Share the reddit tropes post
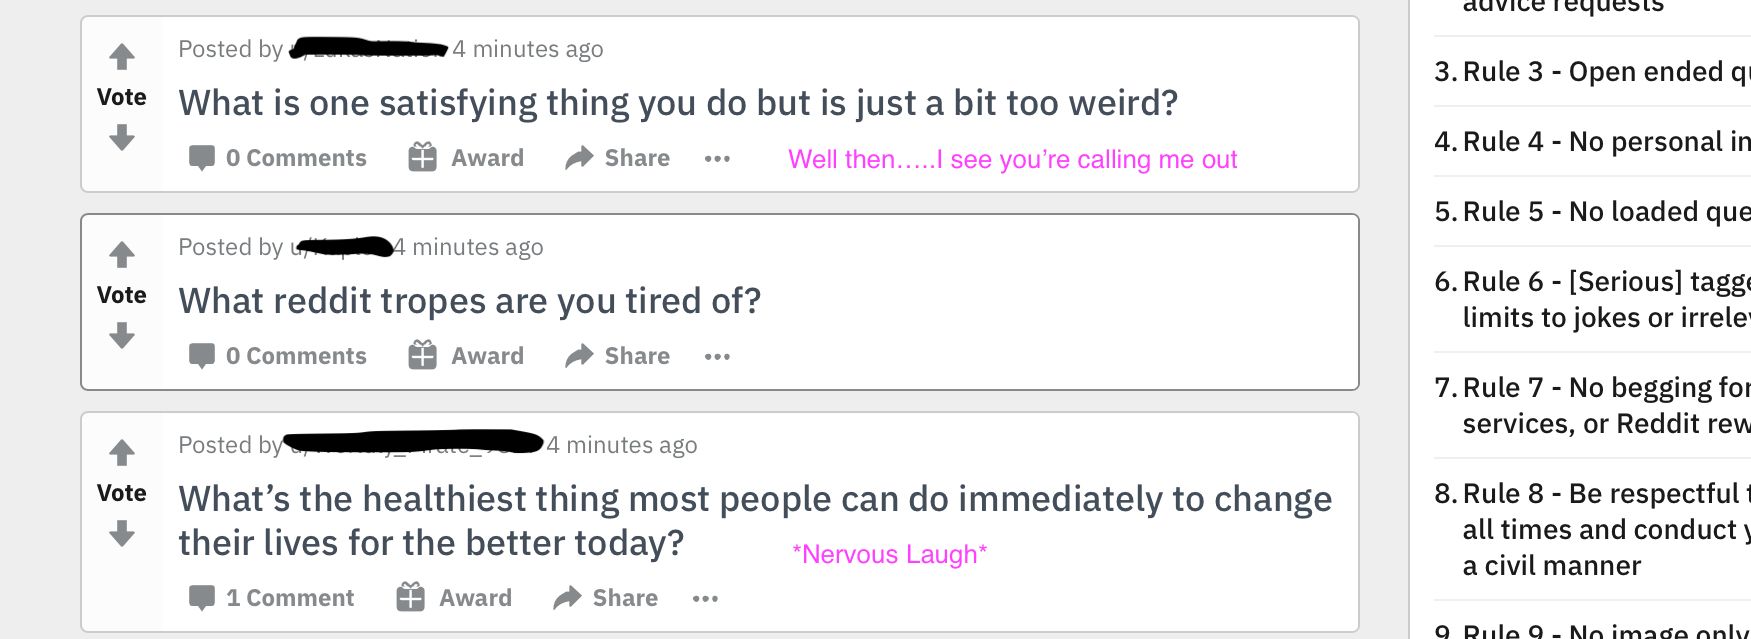This screenshot has height=639, width=1751. tap(616, 355)
